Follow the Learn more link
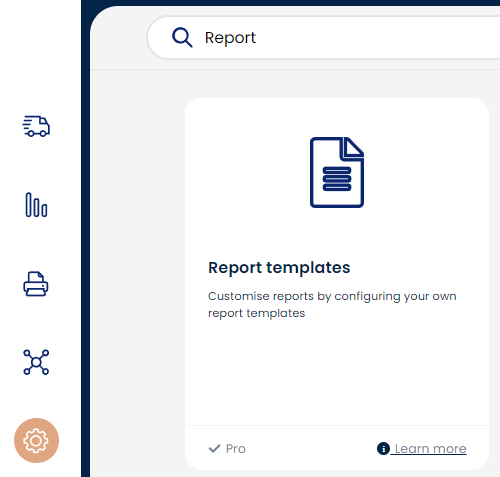 (x=430, y=449)
